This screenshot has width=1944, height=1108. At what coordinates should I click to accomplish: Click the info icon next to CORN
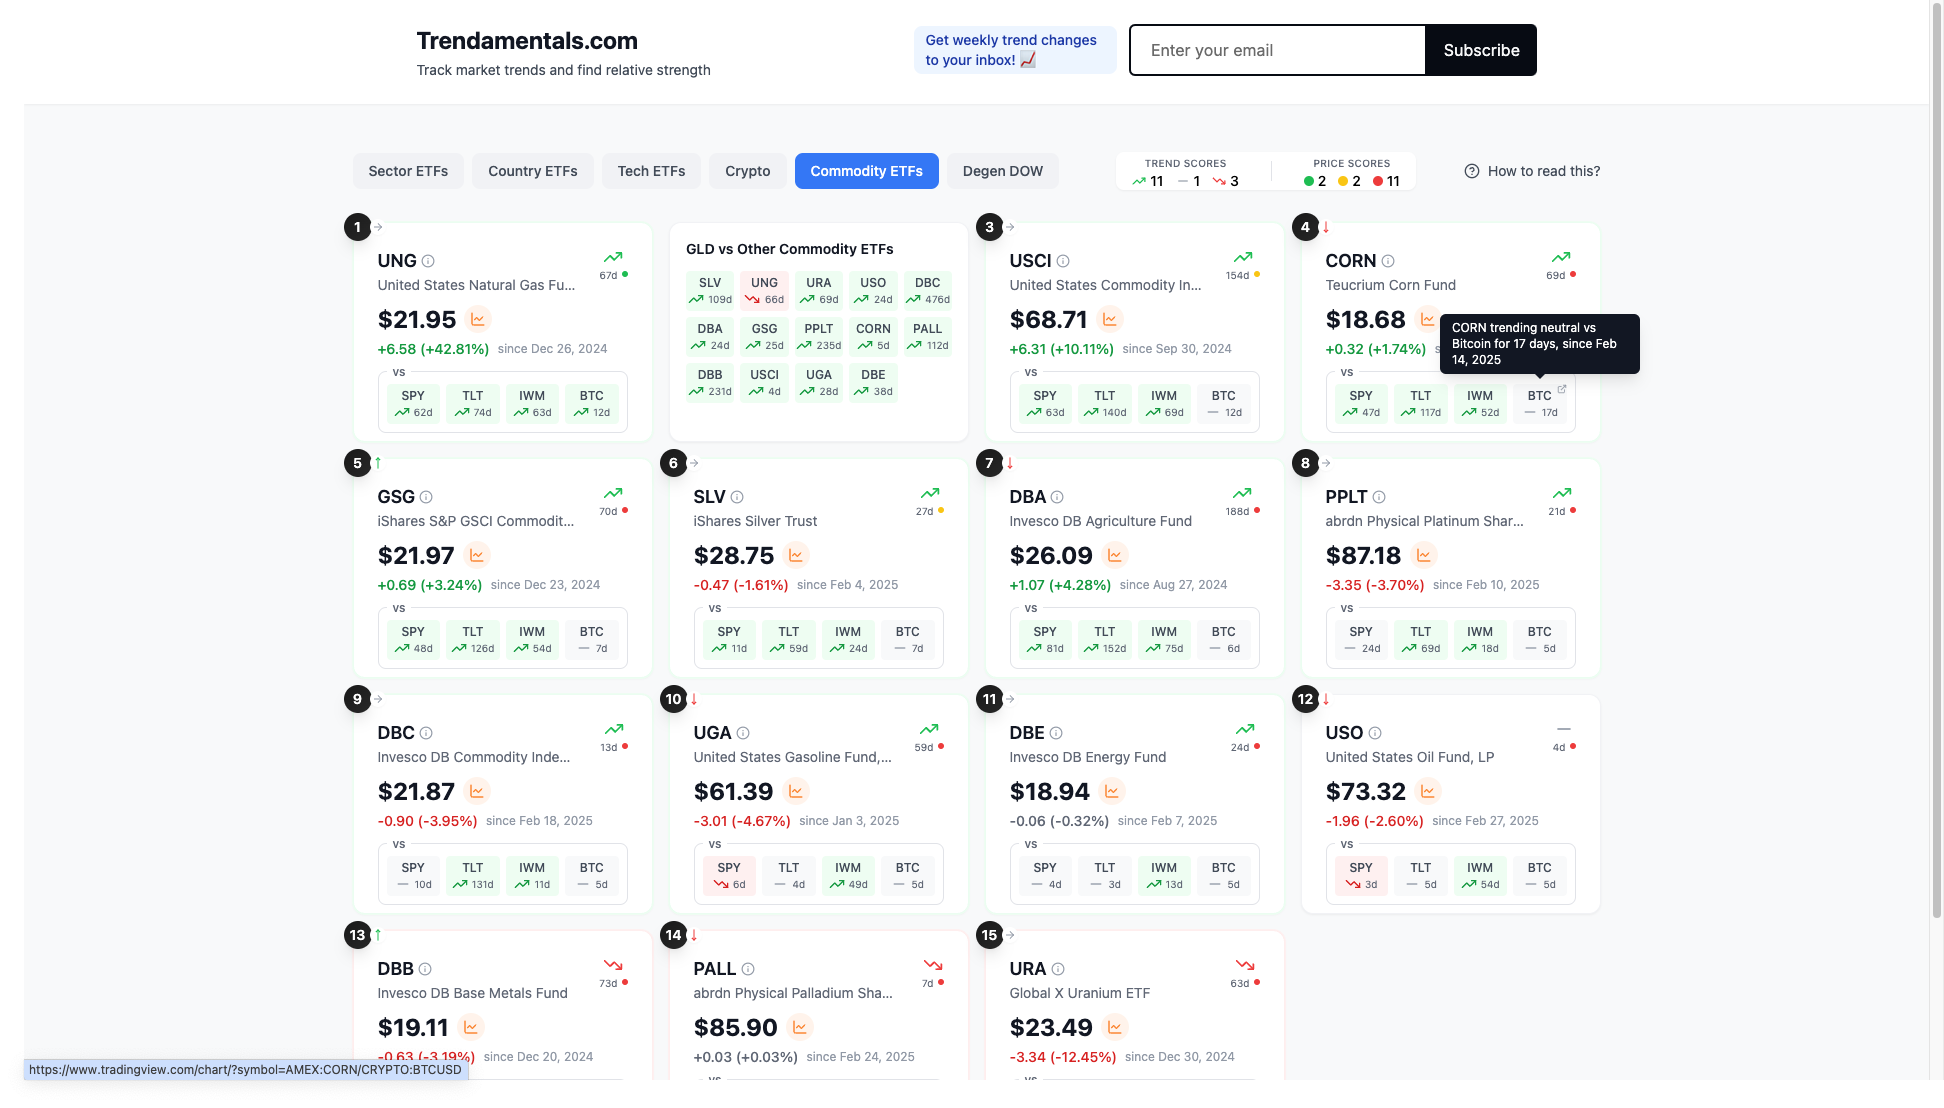(x=1388, y=261)
